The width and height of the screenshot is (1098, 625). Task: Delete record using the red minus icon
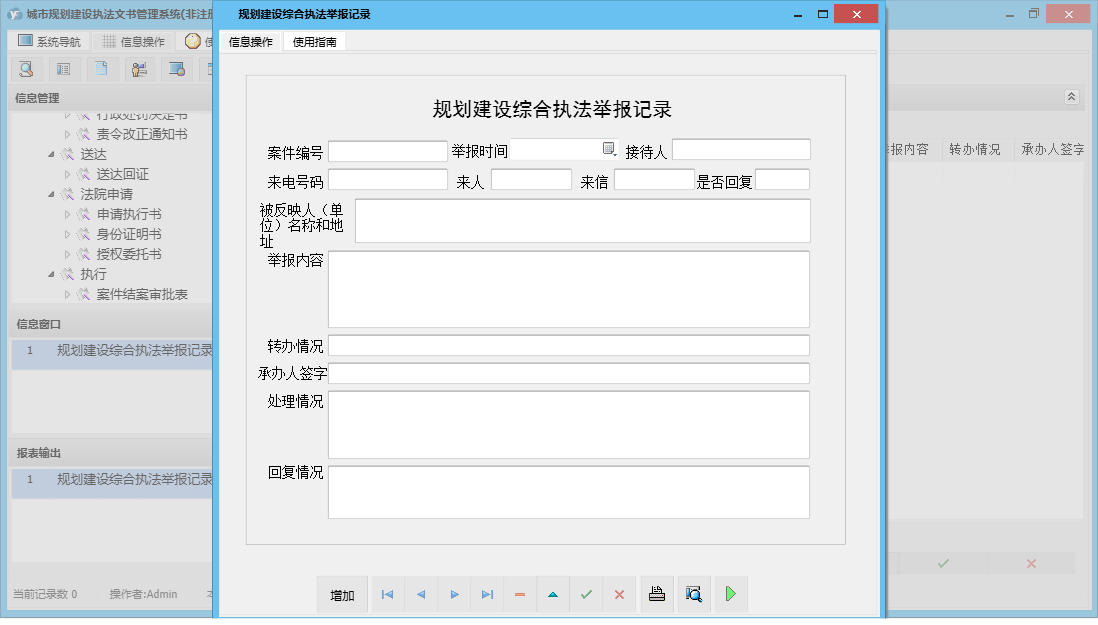(519, 594)
